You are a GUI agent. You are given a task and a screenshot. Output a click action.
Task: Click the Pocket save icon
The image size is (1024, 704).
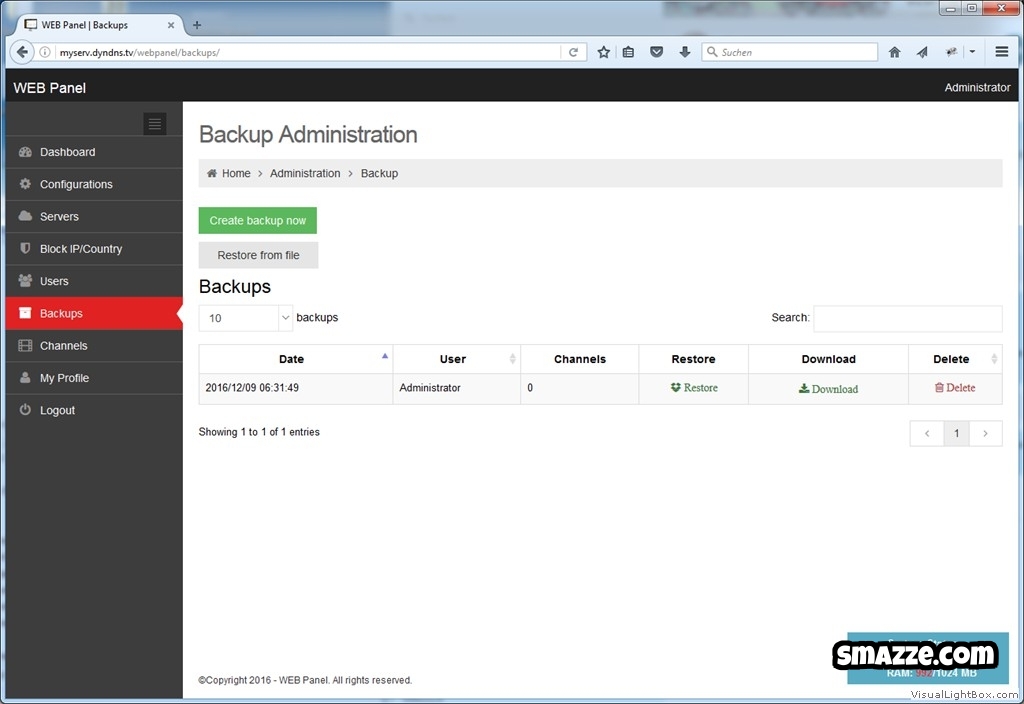pos(656,52)
